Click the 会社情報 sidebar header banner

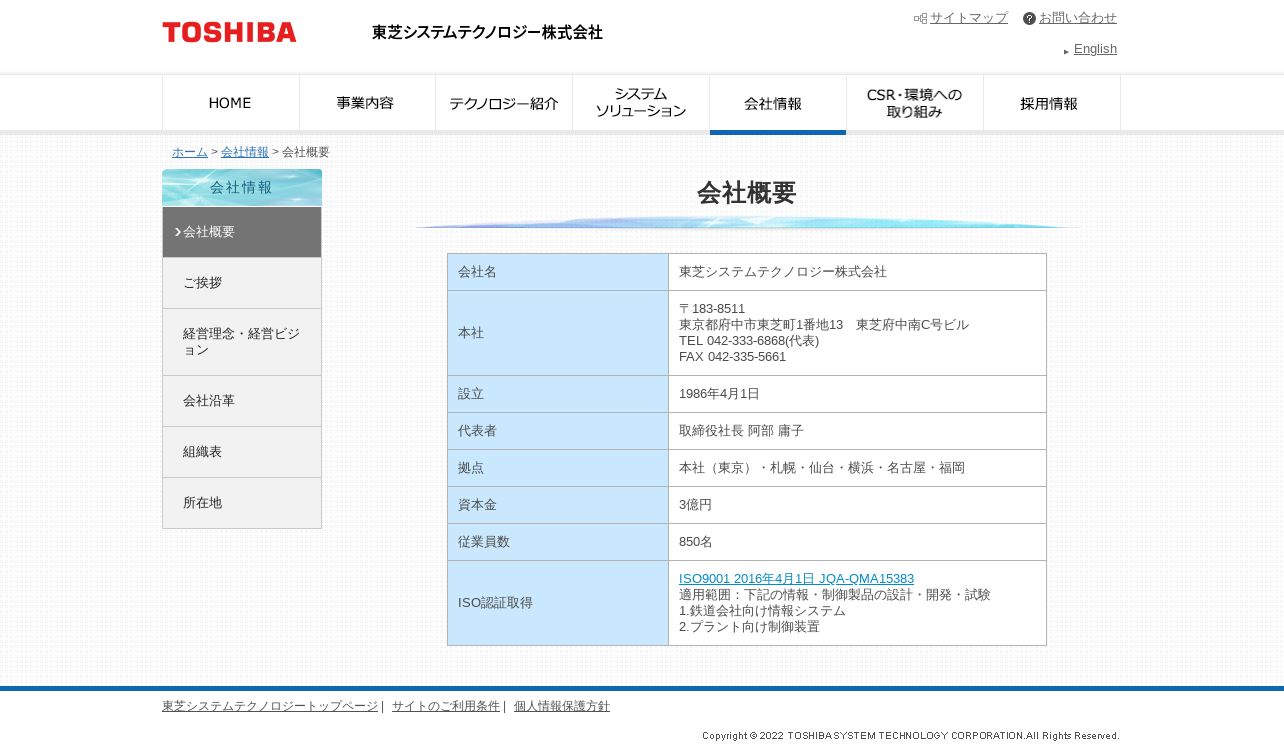(x=242, y=187)
